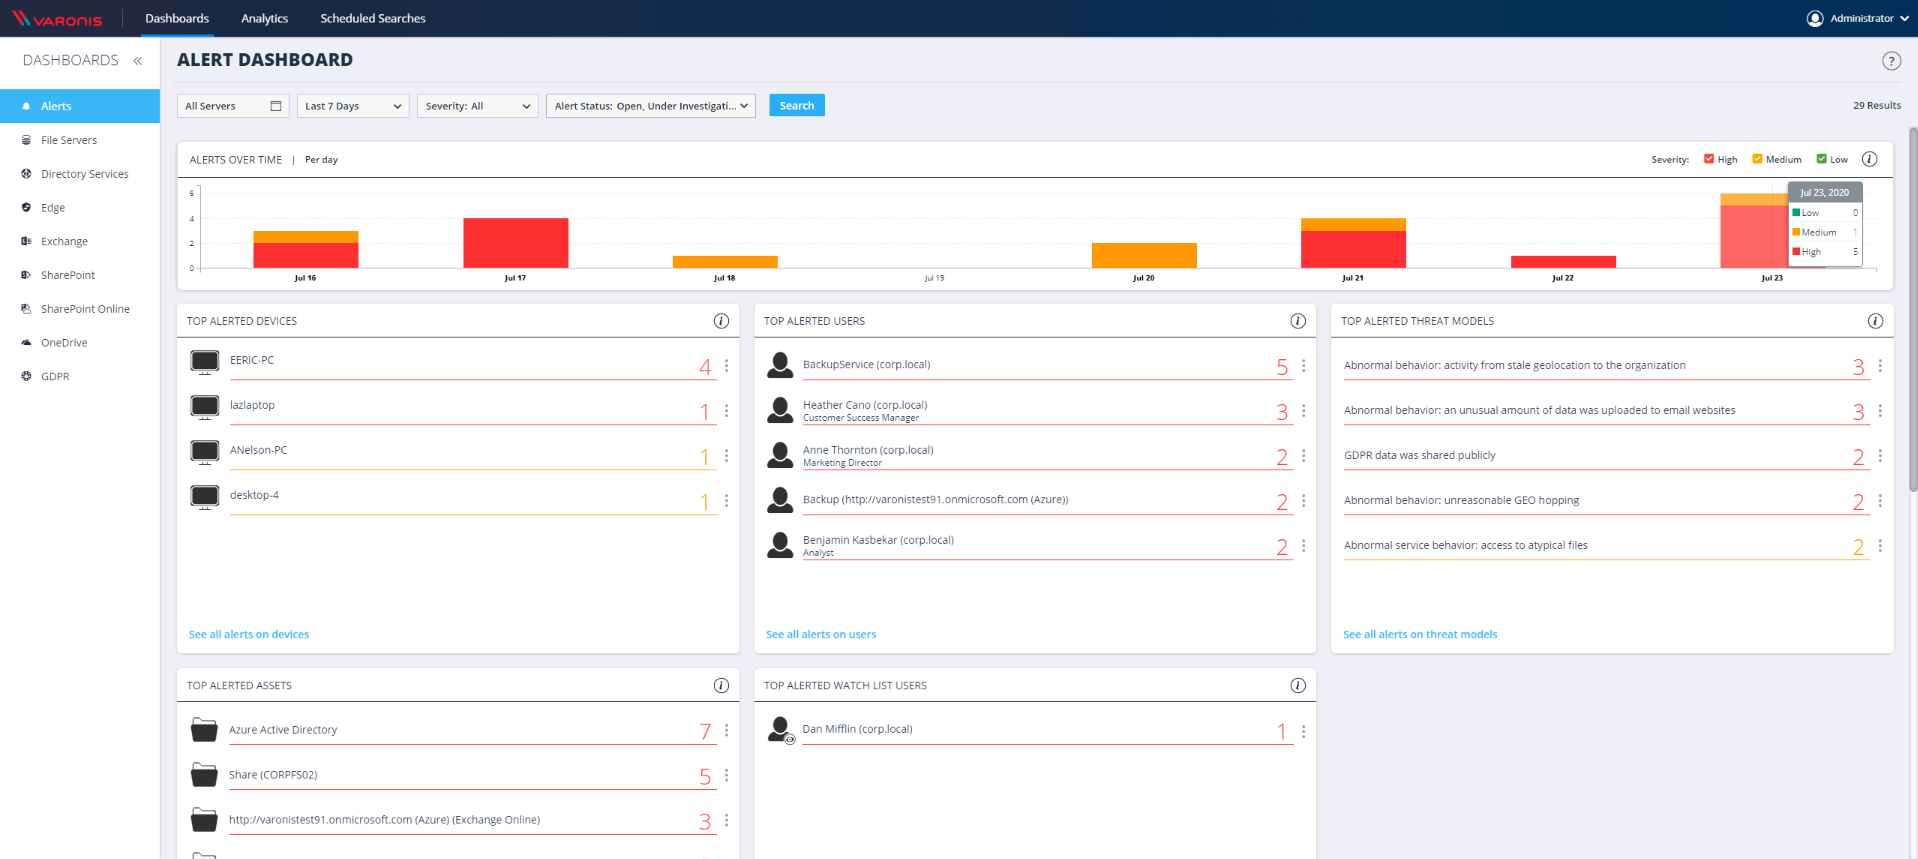
Task: Open the help question mark icon
Action: click(x=1891, y=61)
